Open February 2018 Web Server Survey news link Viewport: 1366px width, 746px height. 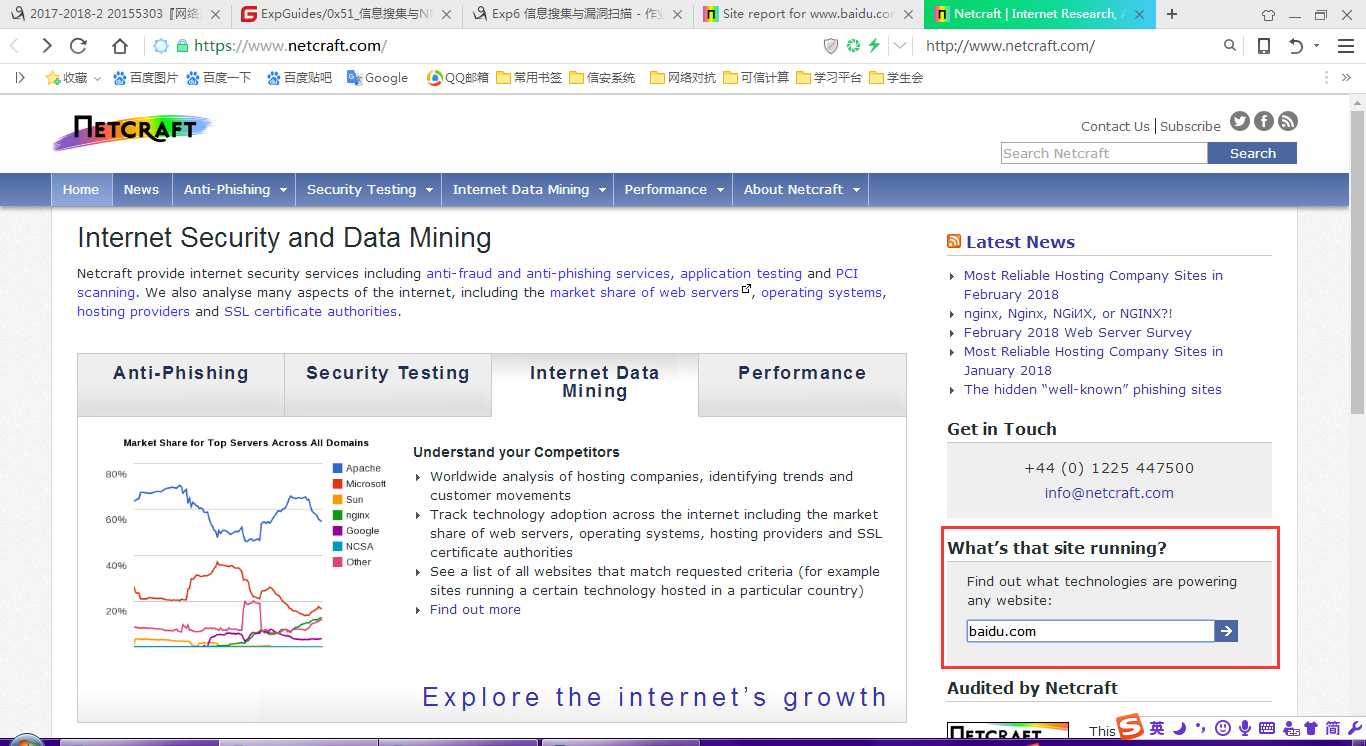pos(1078,332)
